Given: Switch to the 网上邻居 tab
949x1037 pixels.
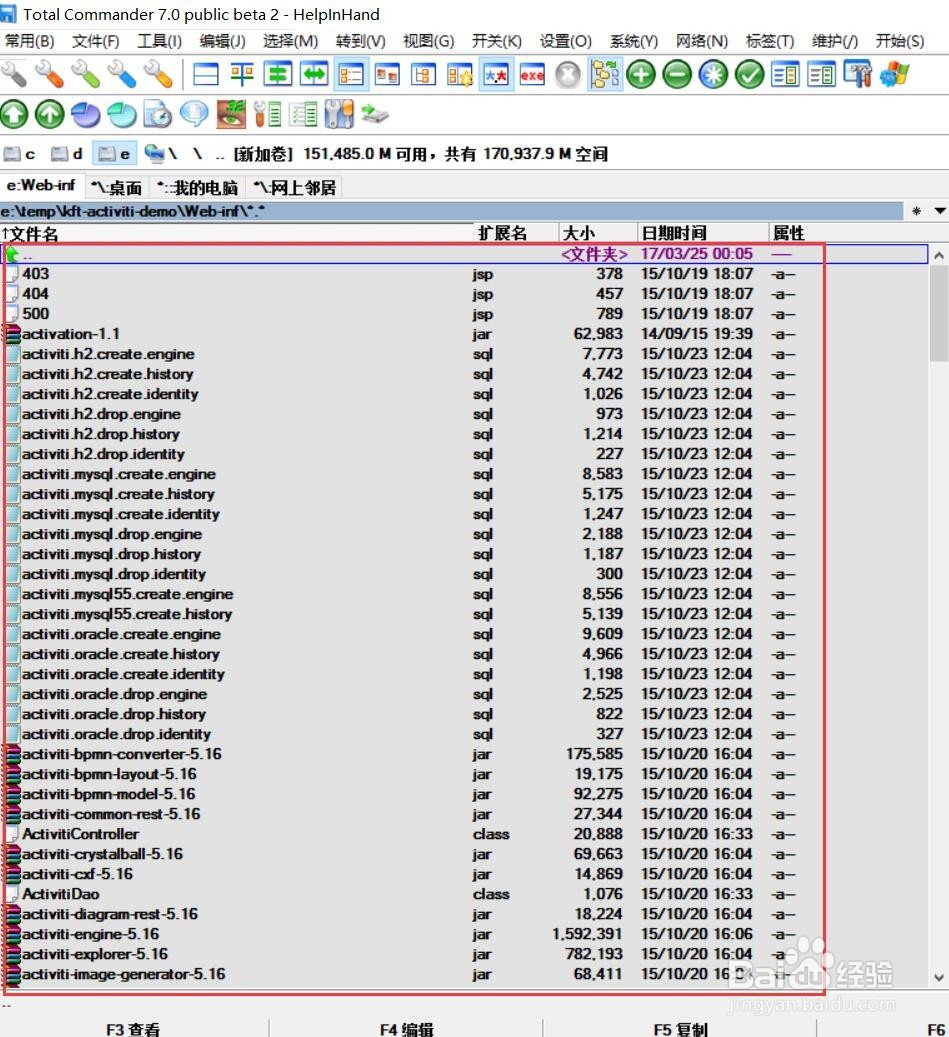Looking at the screenshot, I should (294, 188).
